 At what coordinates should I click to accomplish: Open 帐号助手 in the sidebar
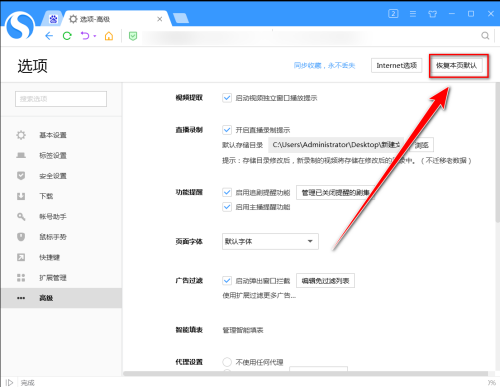[x=61, y=217]
